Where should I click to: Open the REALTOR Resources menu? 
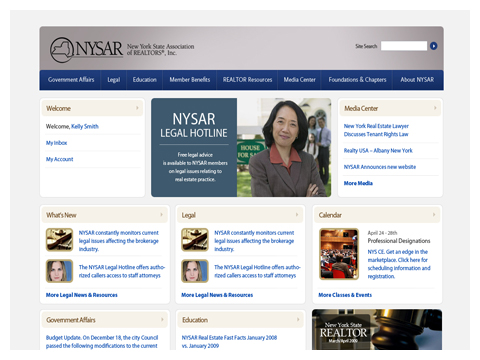coord(247,80)
